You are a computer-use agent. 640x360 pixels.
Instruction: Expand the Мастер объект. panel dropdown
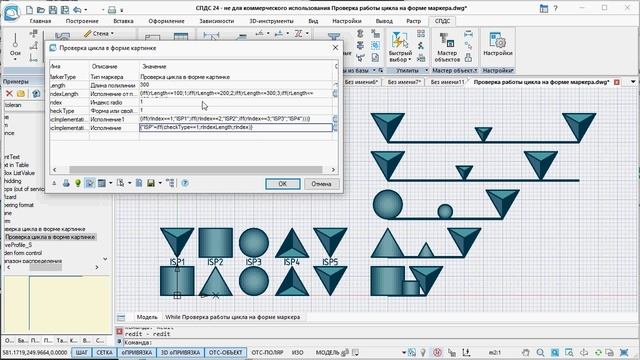click(x=475, y=70)
